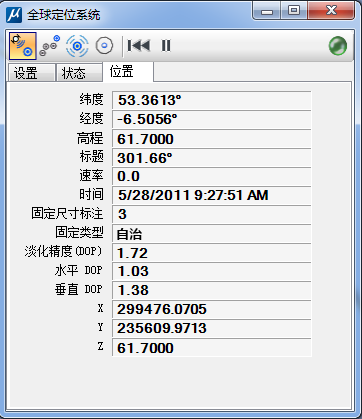362x419 pixels.
Task: Click the 固定类型 value 自治
Action: pyautogui.click(x=212, y=234)
